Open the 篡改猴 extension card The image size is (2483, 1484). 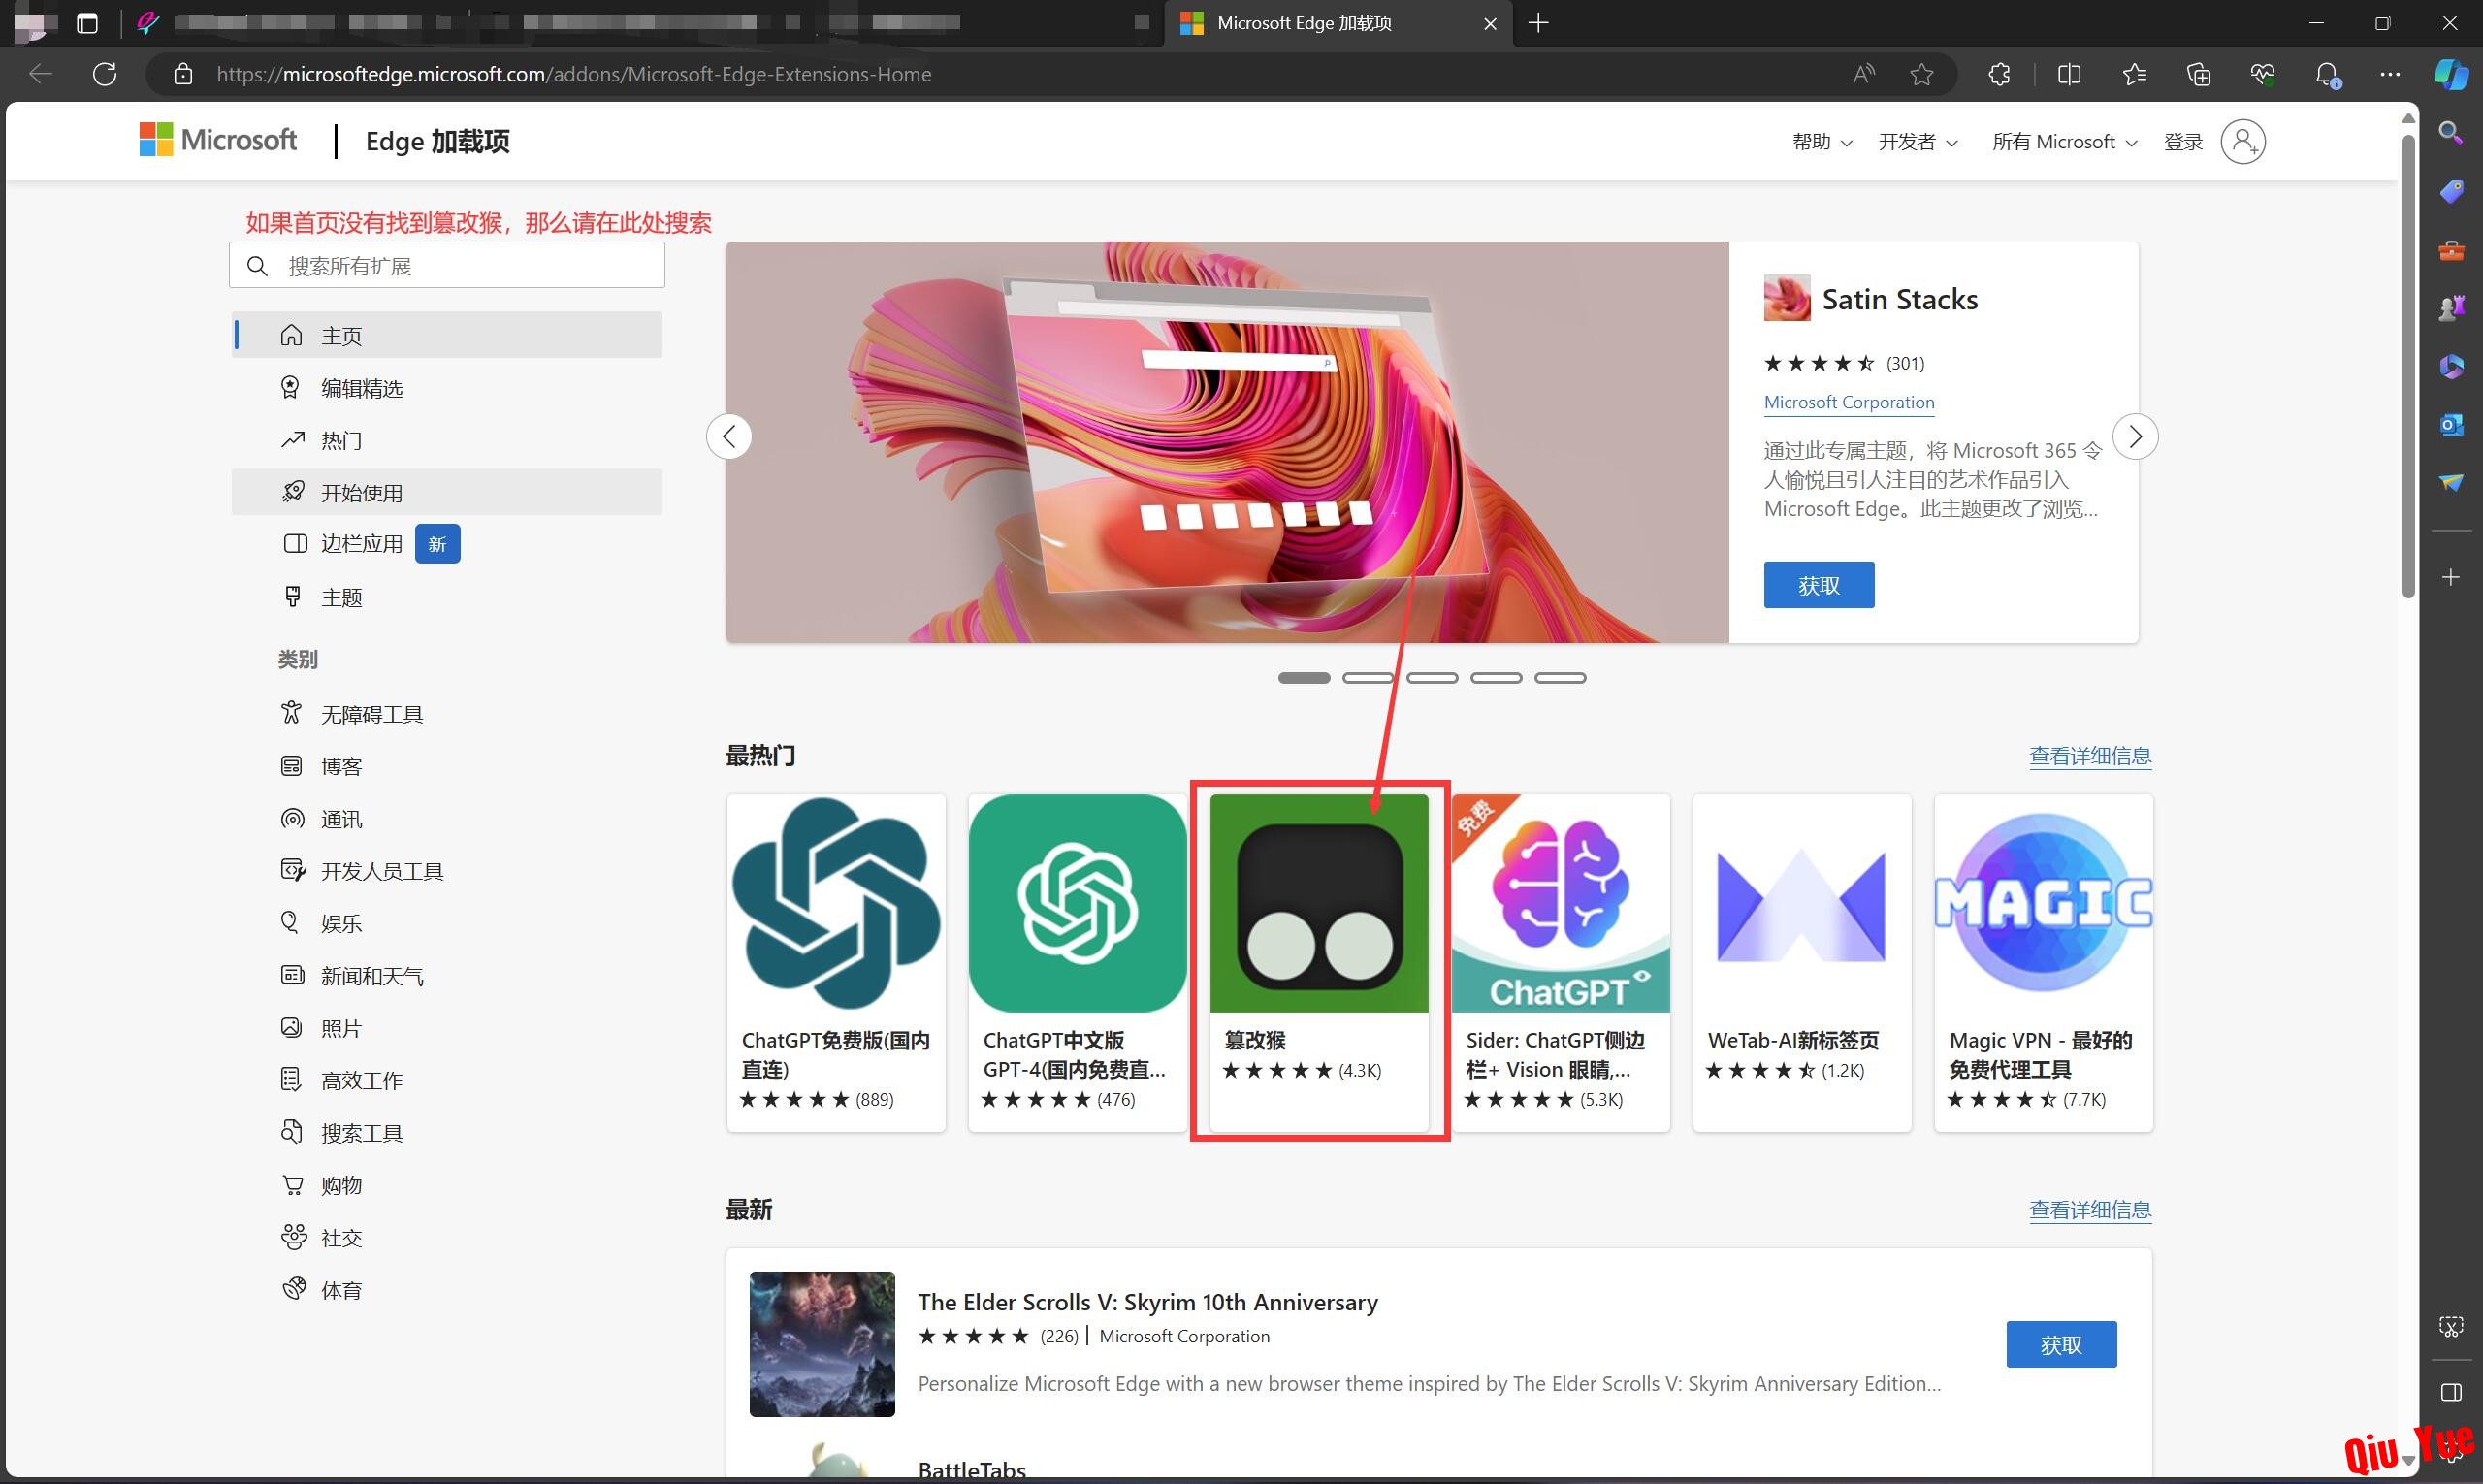(1319, 963)
